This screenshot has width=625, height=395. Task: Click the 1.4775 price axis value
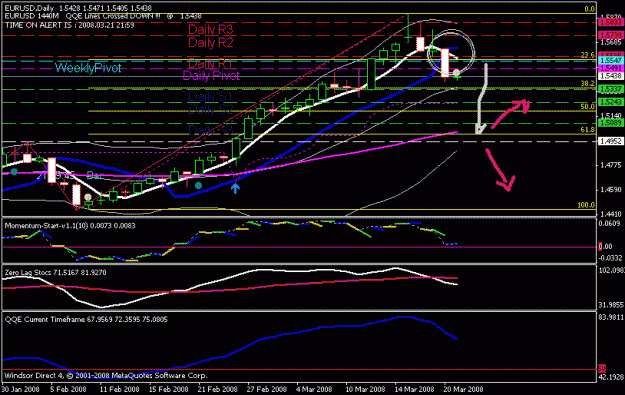click(x=611, y=165)
